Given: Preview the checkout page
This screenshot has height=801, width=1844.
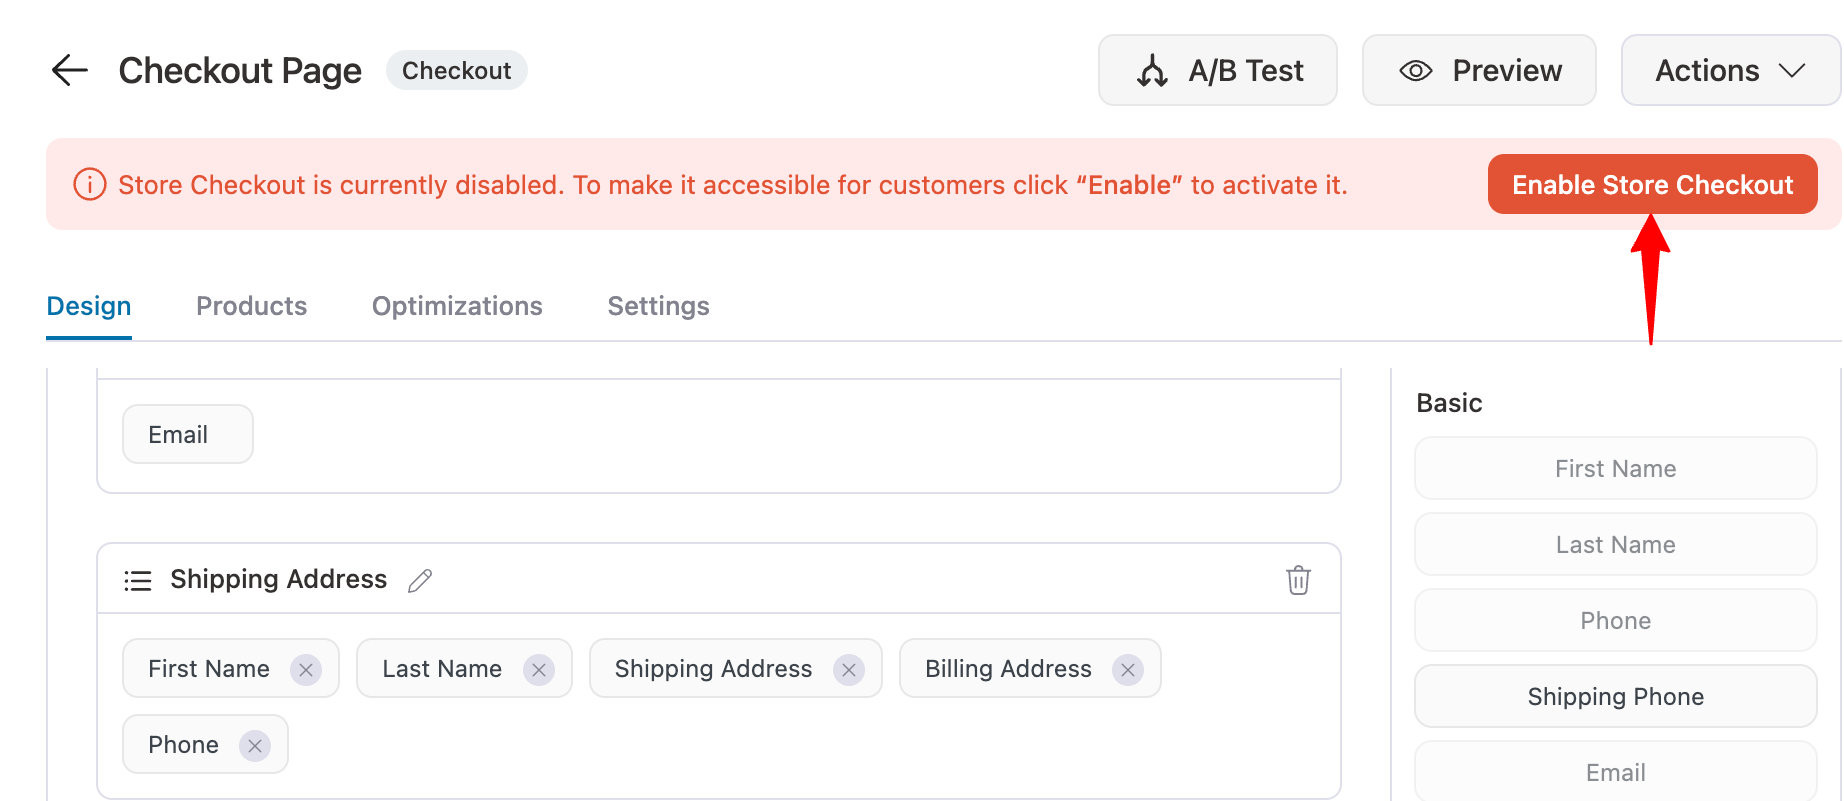Looking at the screenshot, I should coord(1479,70).
